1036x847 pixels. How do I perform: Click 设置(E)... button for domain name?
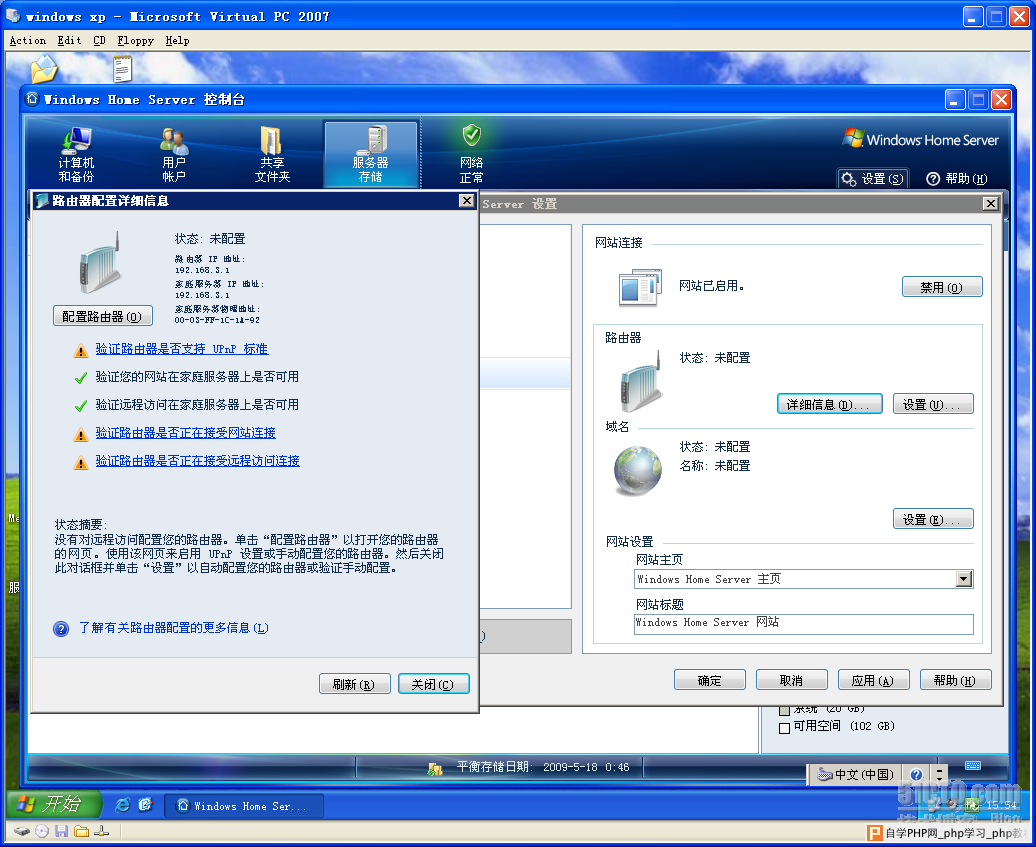[x=933, y=519]
